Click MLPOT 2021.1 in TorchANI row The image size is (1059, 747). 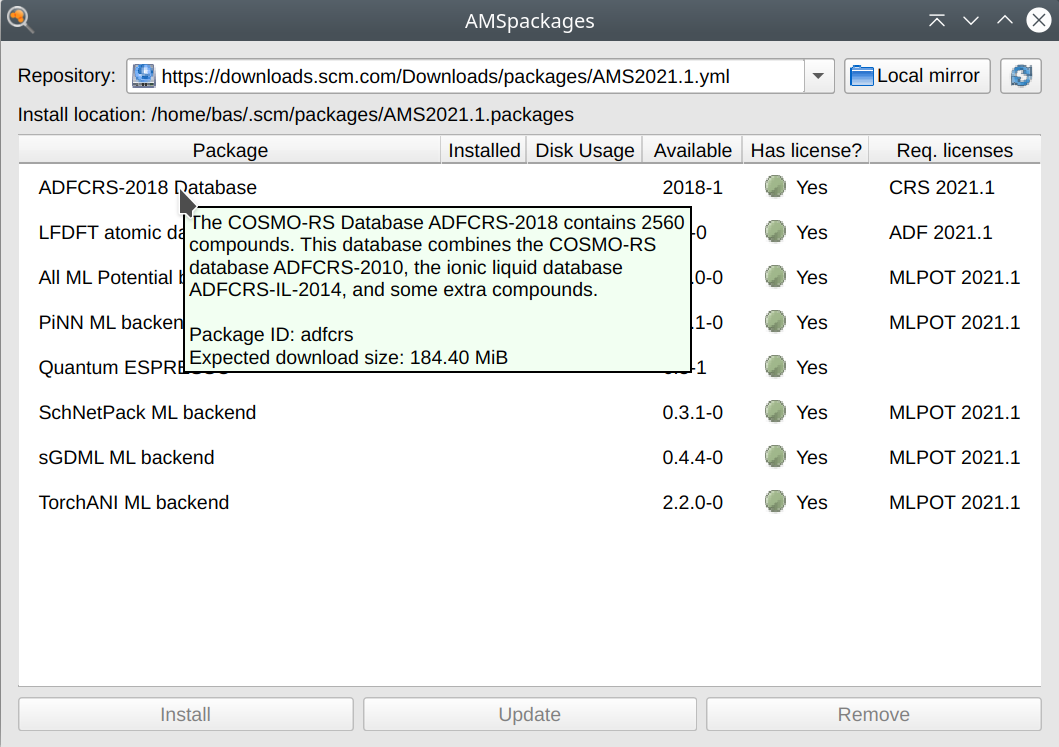954,503
